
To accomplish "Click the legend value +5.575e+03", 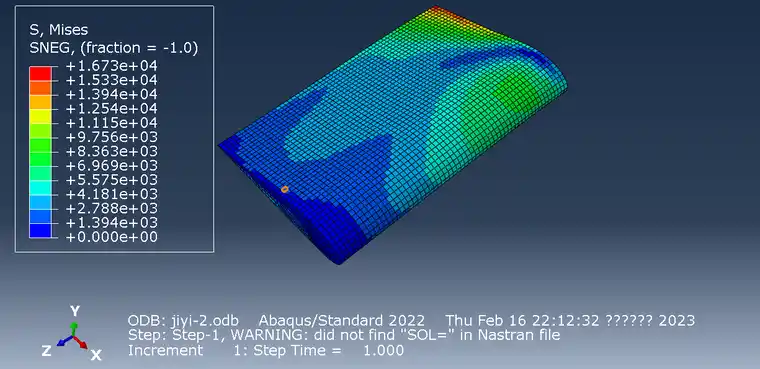I will (x=111, y=180).
